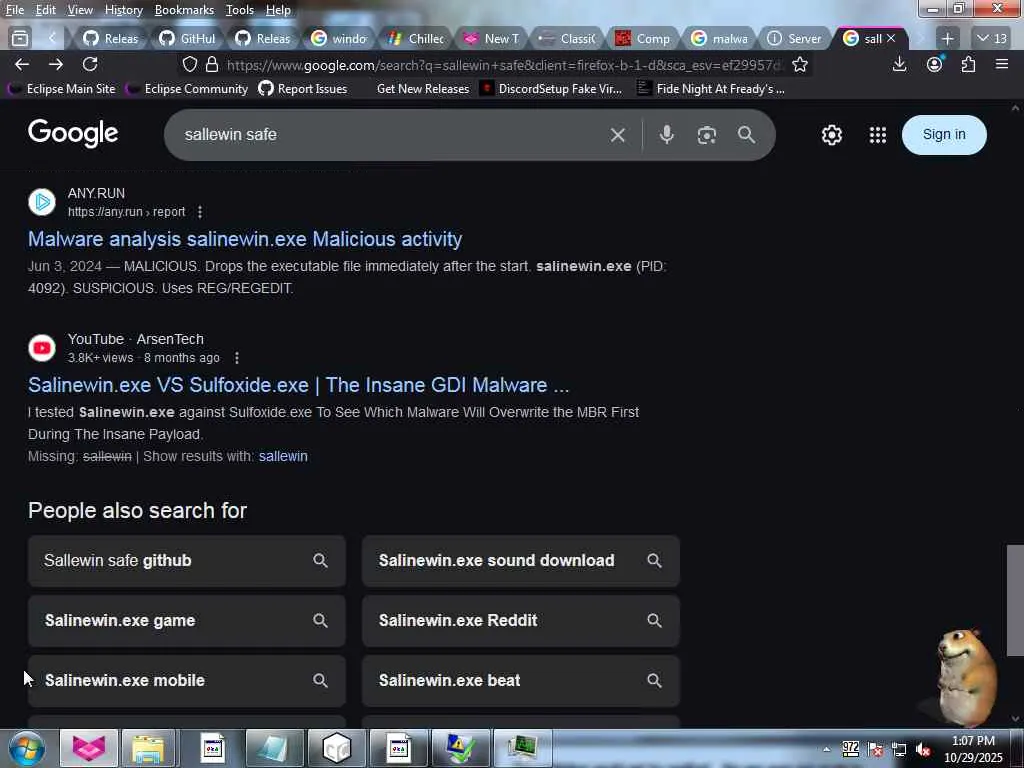Open the folder icon in taskbar

point(148,748)
